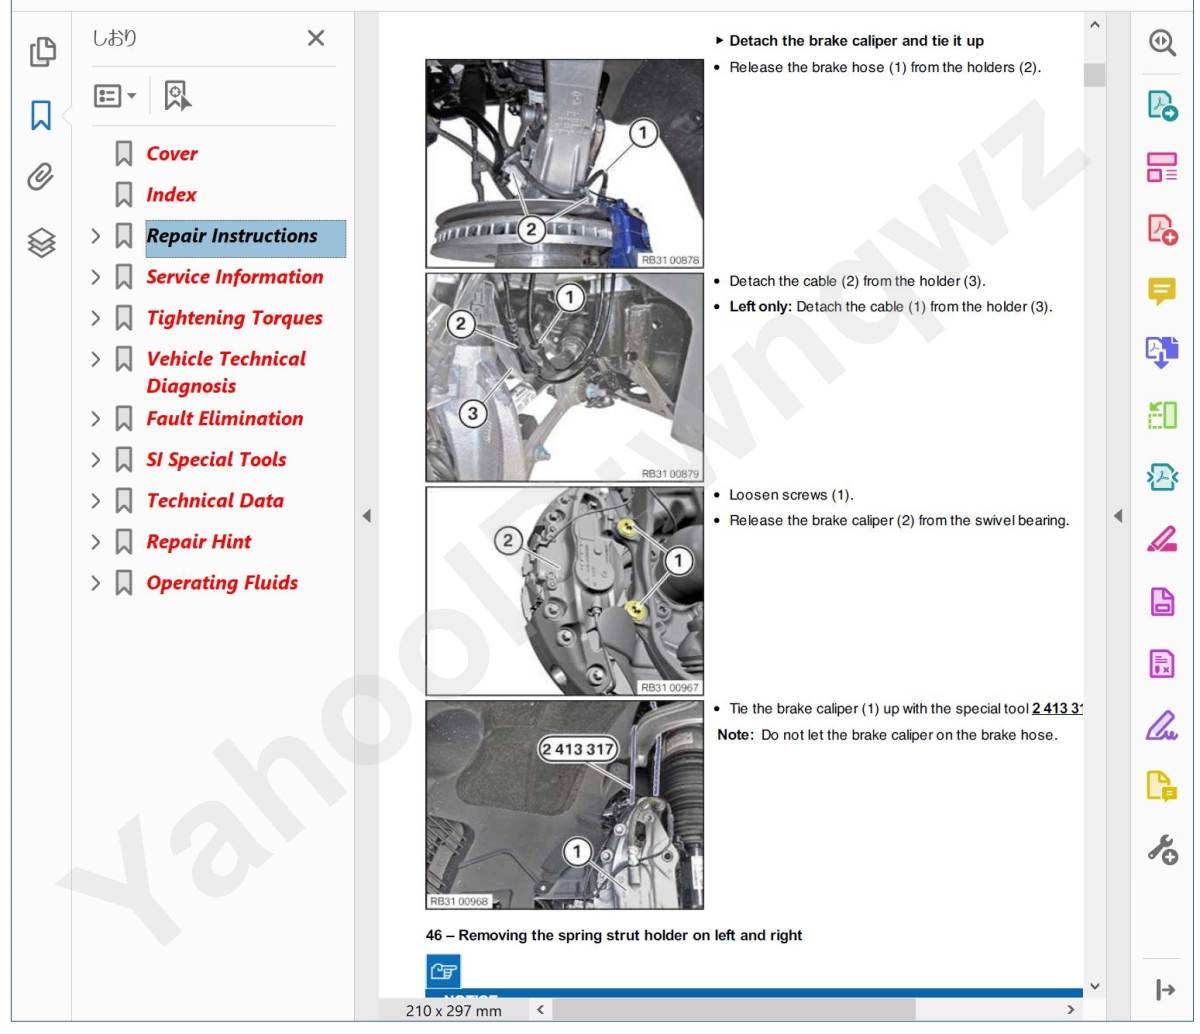Open the Protect document tool
Image resolution: width=1200 pixels, height=1034 pixels.
(1162, 601)
